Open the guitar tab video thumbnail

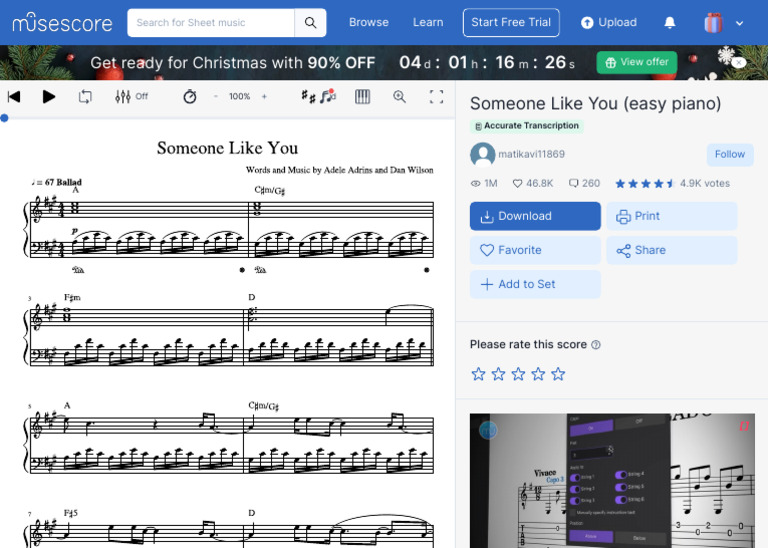pyautogui.click(x=612, y=480)
